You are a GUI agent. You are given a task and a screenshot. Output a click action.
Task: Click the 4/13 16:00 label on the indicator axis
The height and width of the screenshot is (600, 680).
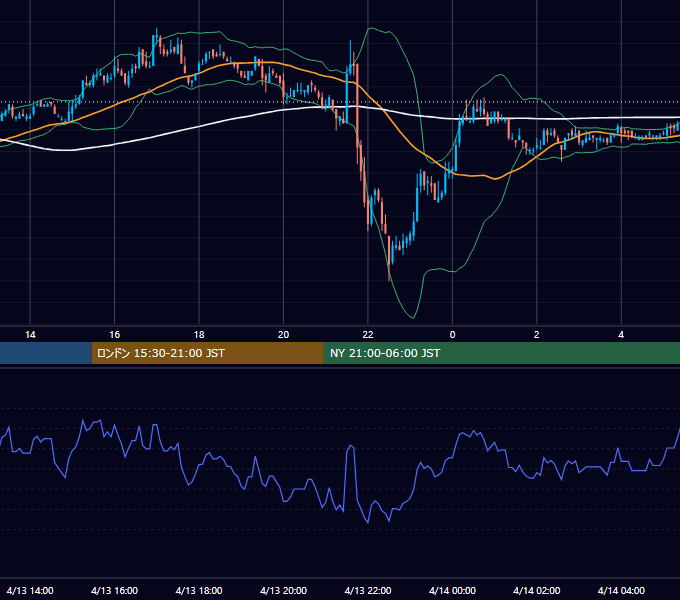pos(114,590)
